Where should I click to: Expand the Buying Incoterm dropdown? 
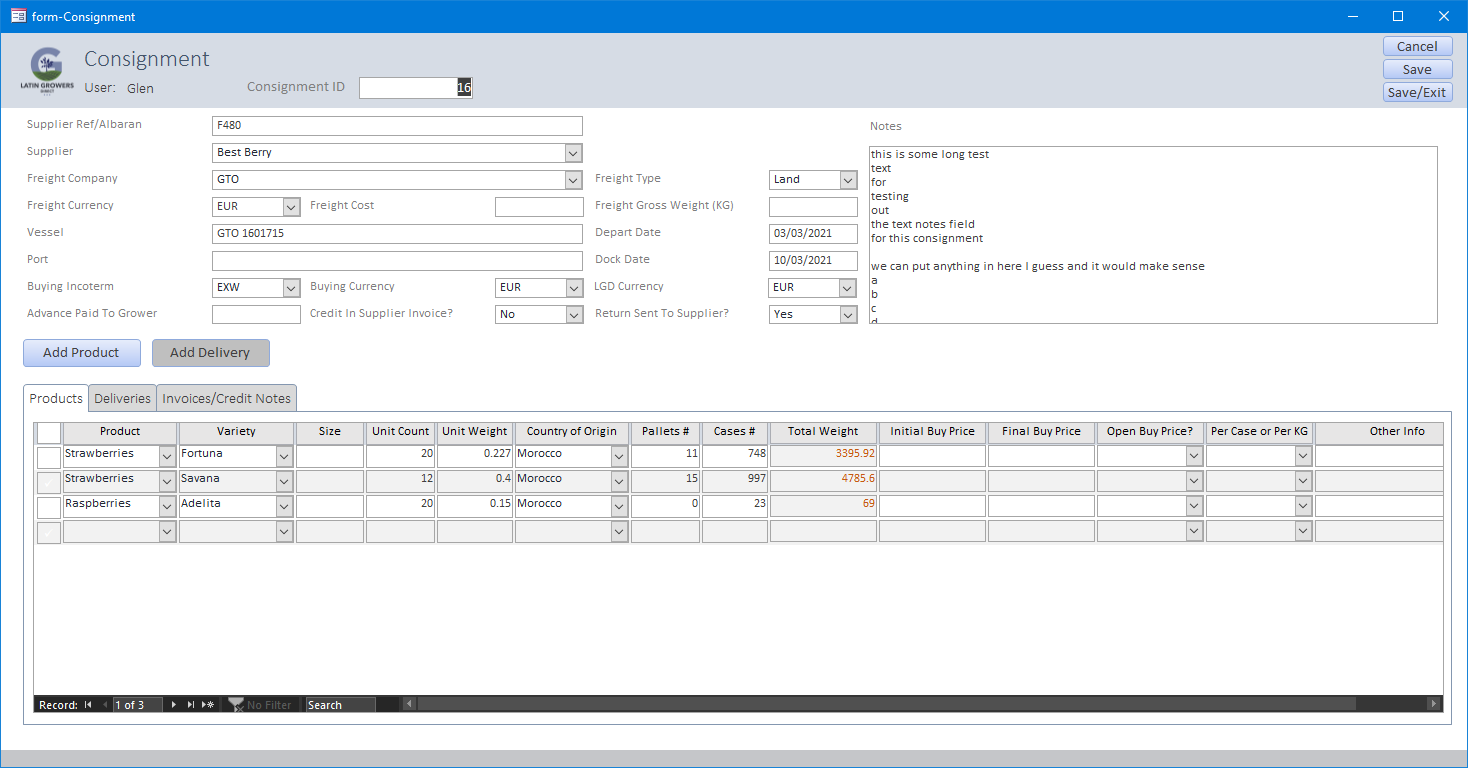click(x=291, y=288)
